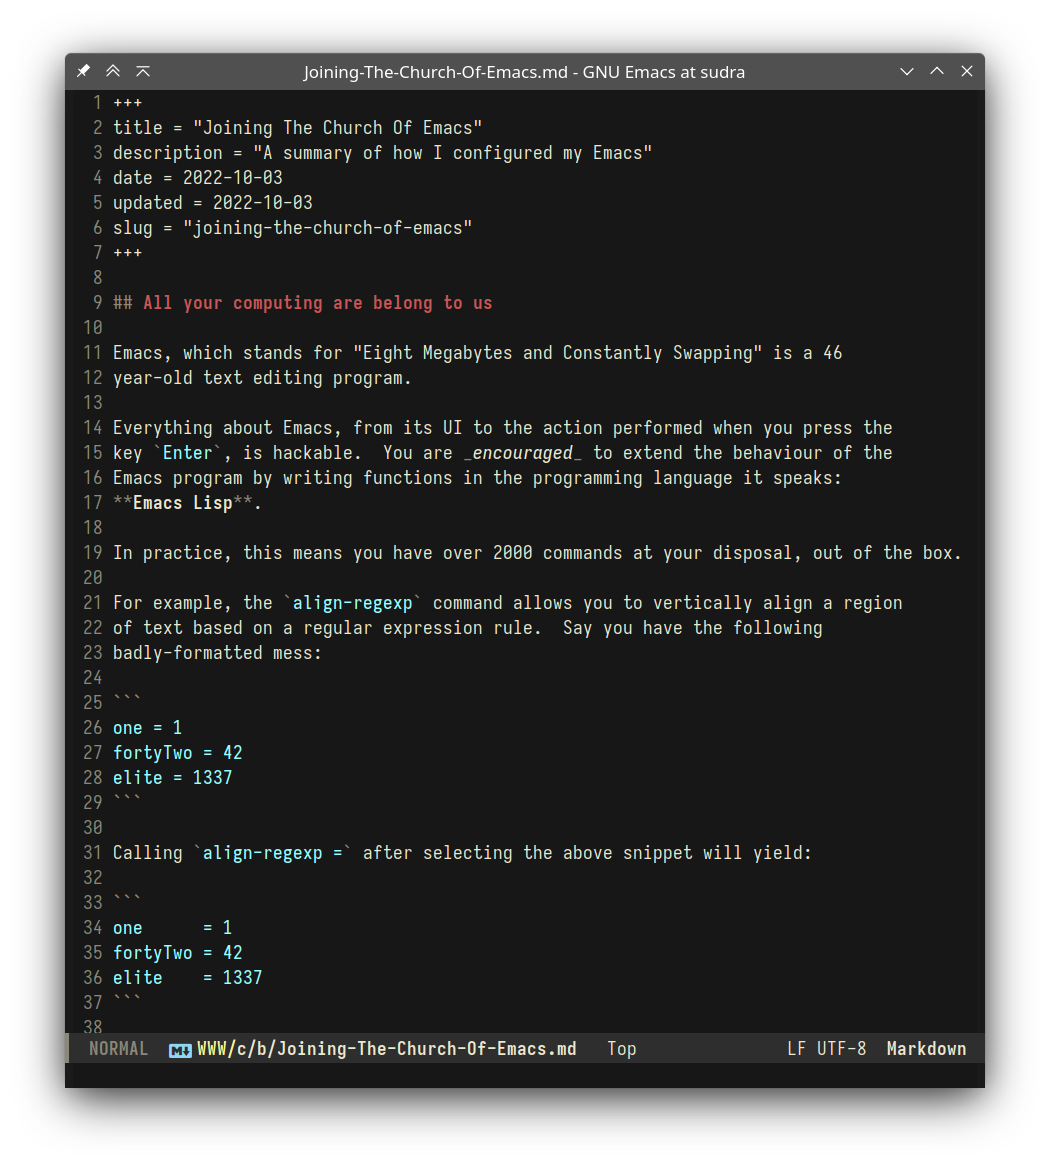Click the bold text Emacs Lisp
Screen dimensions: 1050x1165
(183, 503)
